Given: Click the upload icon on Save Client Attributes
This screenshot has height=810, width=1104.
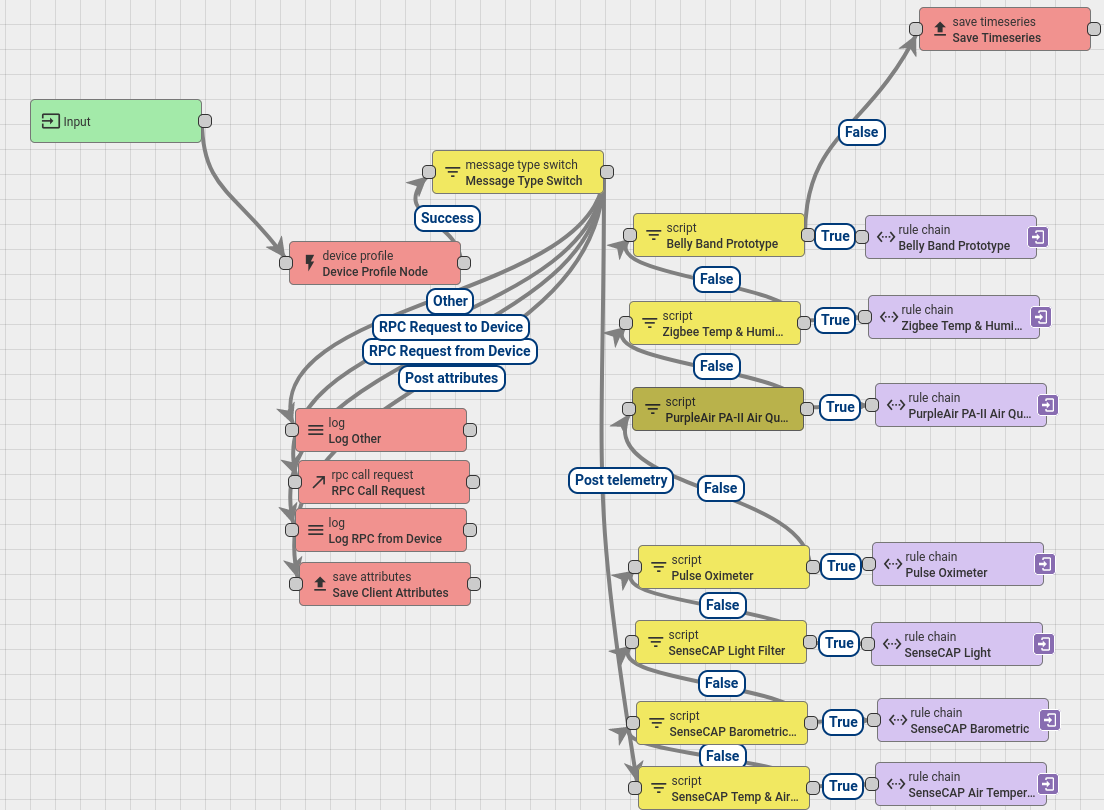Looking at the screenshot, I should pyautogui.click(x=320, y=584).
